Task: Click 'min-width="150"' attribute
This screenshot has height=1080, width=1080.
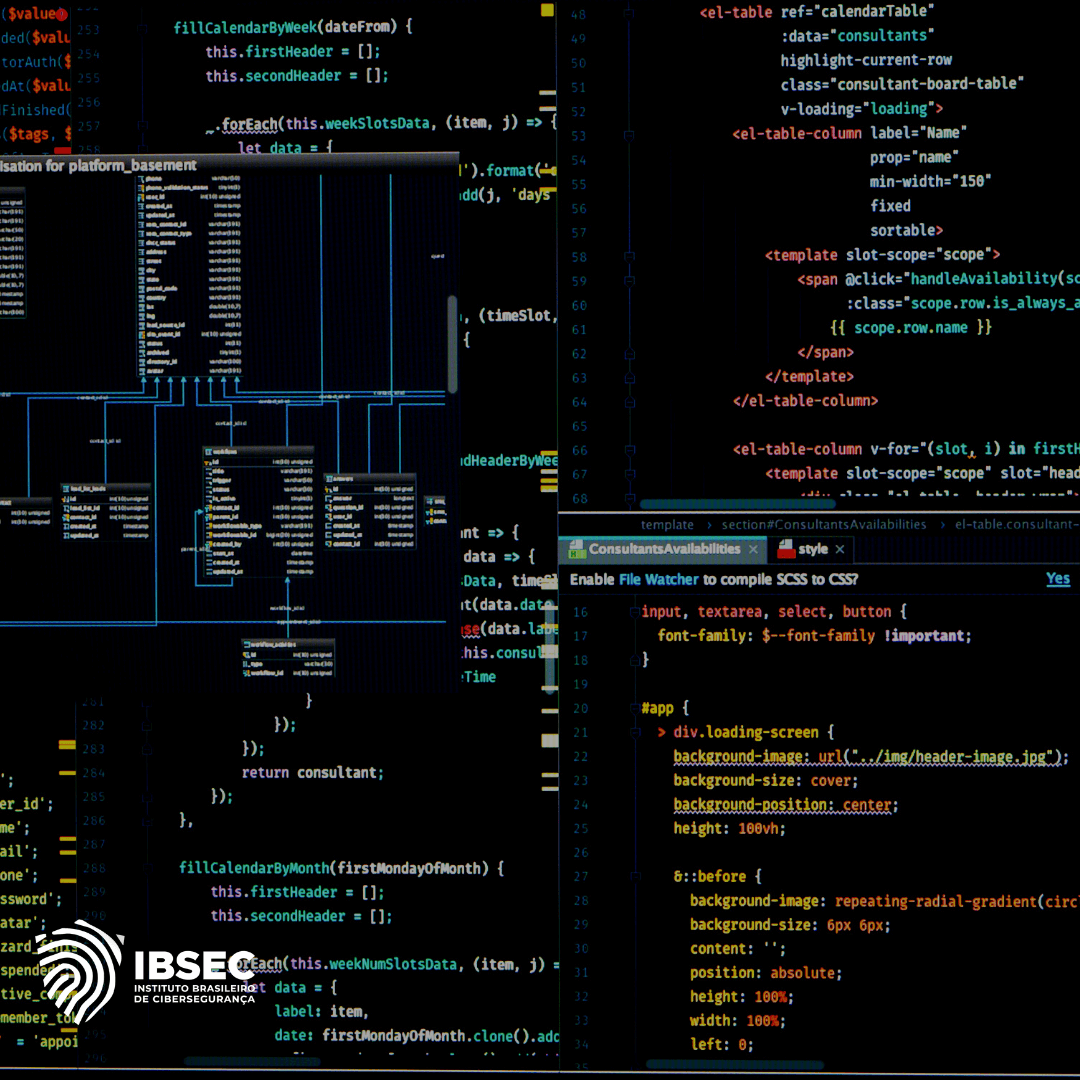Action: pos(931,181)
